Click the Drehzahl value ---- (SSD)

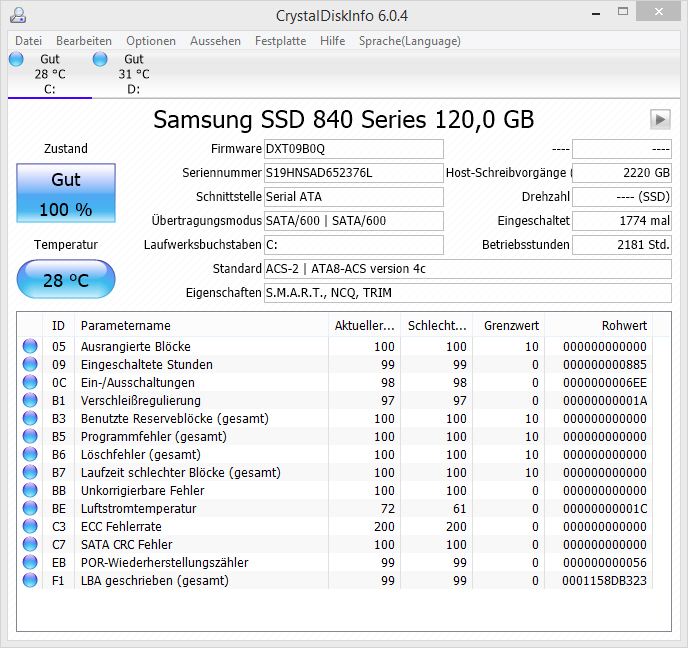(x=622, y=197)
